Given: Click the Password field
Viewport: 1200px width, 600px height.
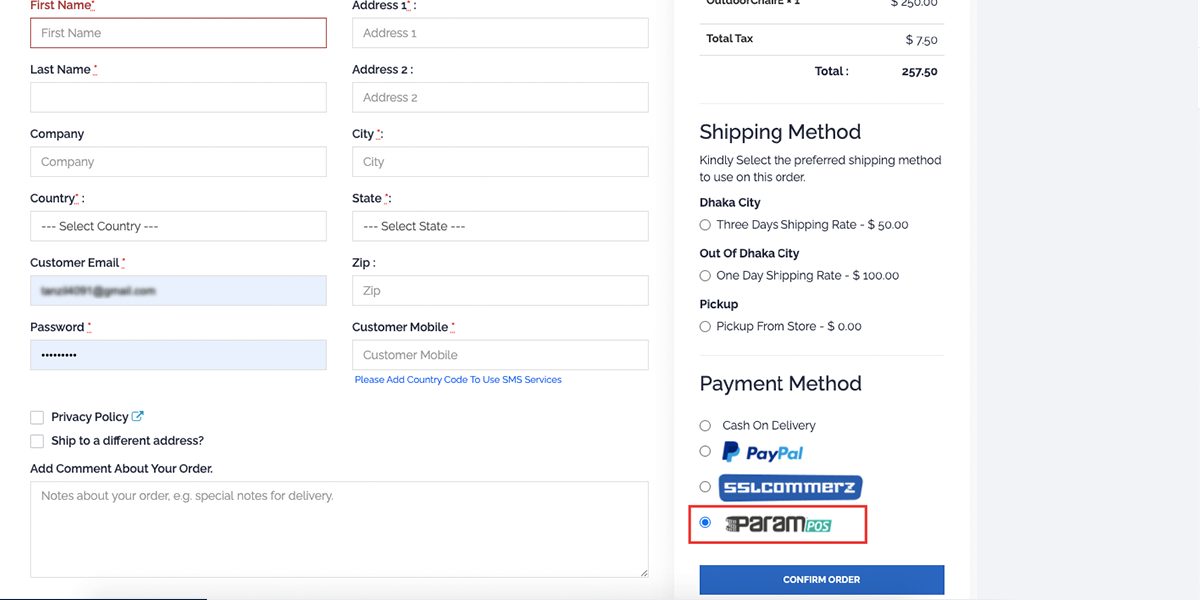Looking at the screenshot, I should click(178, 355).
